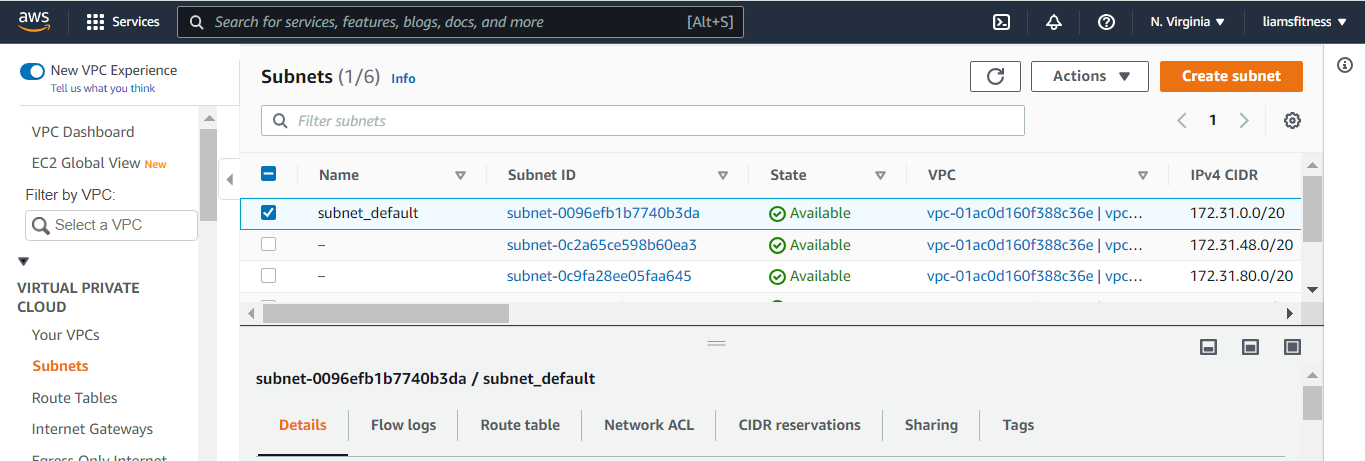Open the notifications bell
Screen dimensions: 1365x461
point(1054,22)
